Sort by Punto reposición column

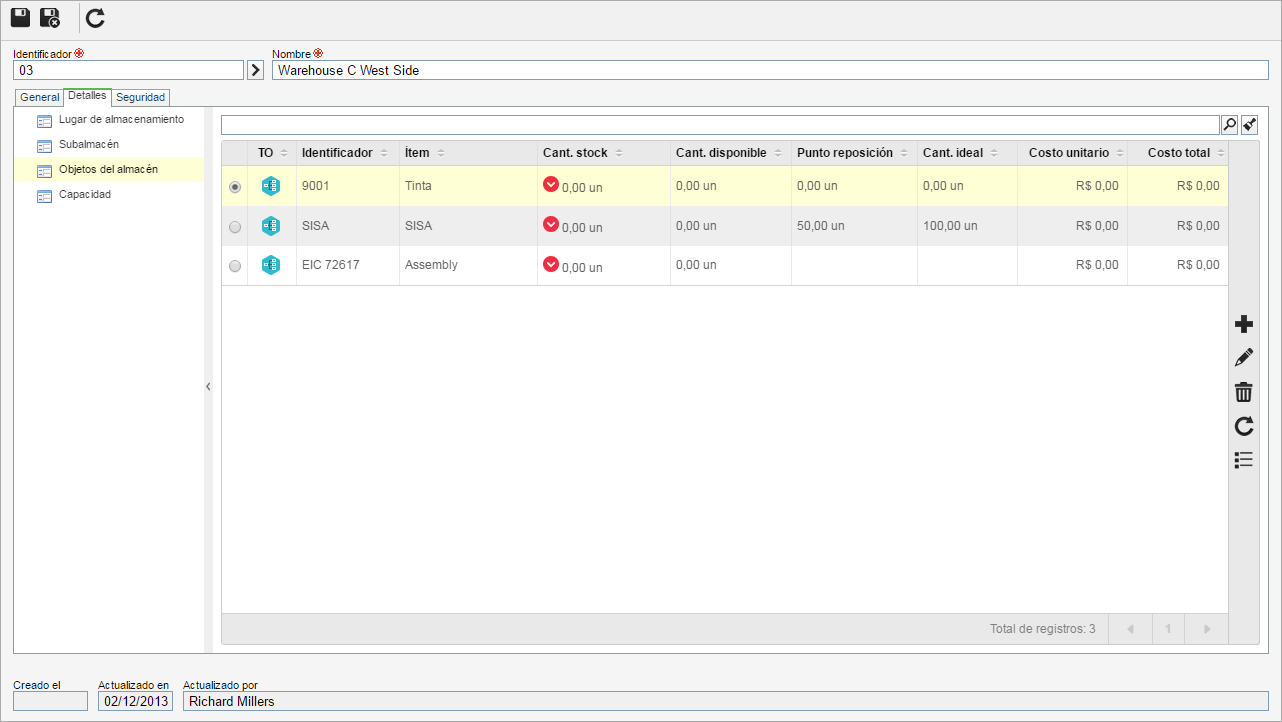(854, 153)
